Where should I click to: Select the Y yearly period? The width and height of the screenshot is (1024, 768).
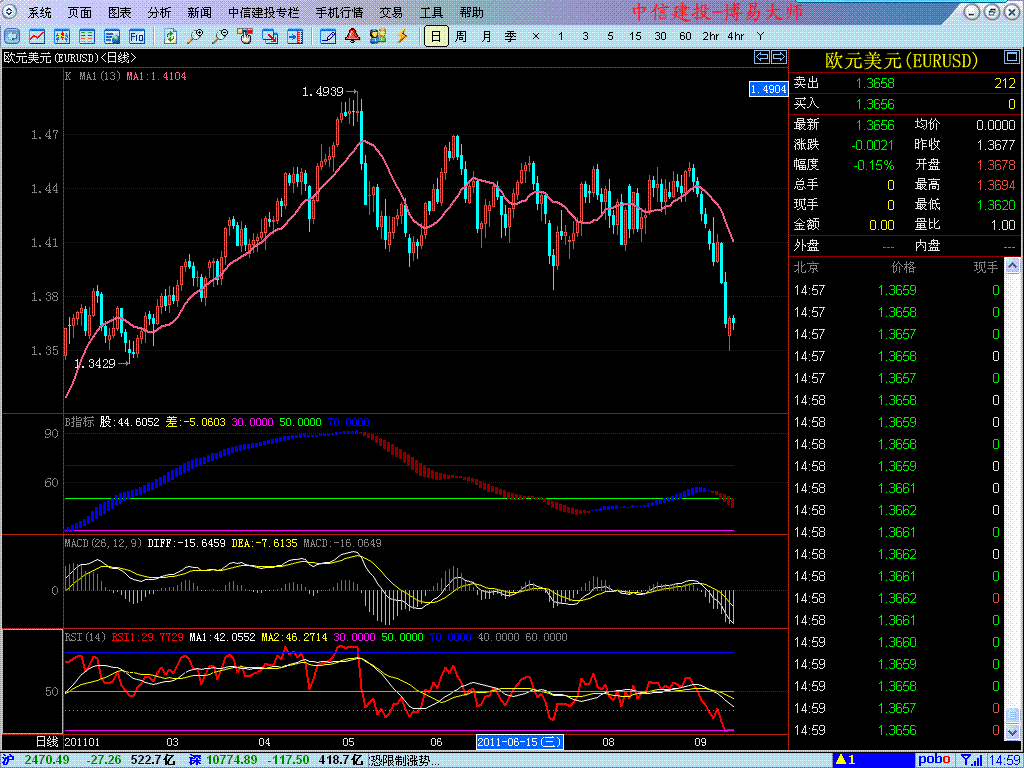coord(760,37)
